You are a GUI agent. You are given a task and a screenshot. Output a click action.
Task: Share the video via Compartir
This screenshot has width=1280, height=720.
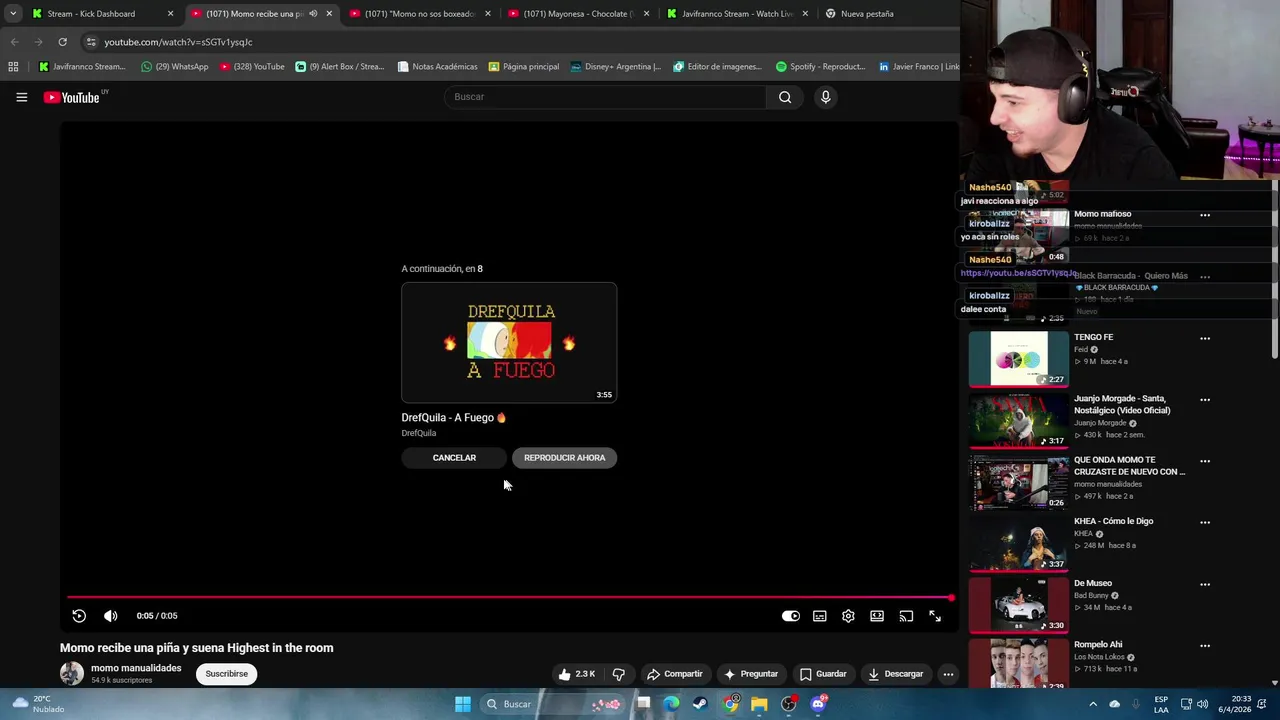674,674
